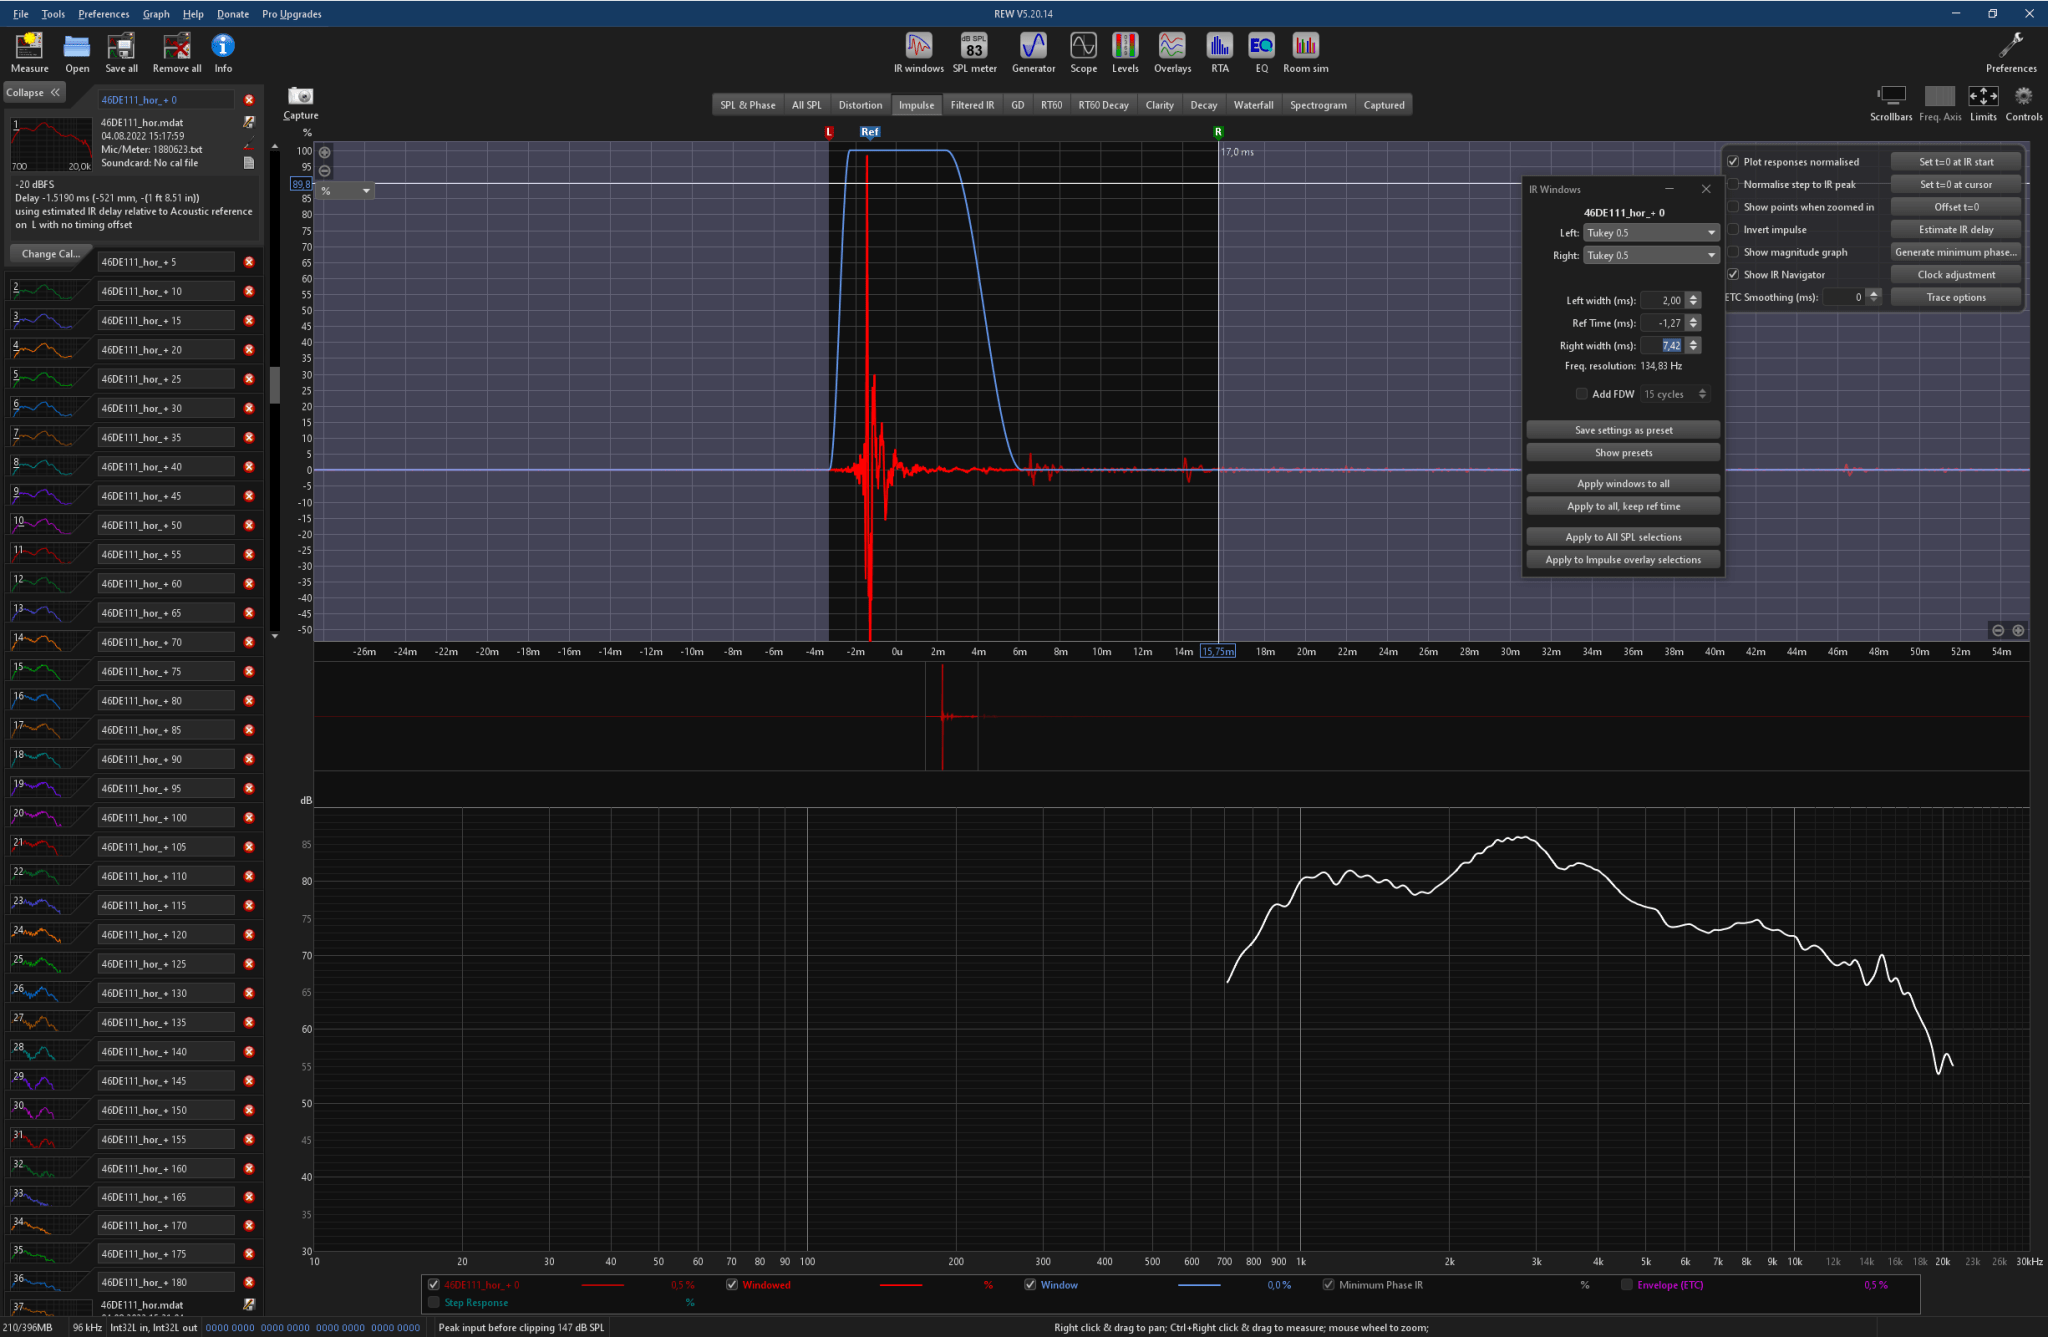The width and height of the screenshot is (2048, 1337).
Task: Click the Remove all icon
Action: coord(177,52)
